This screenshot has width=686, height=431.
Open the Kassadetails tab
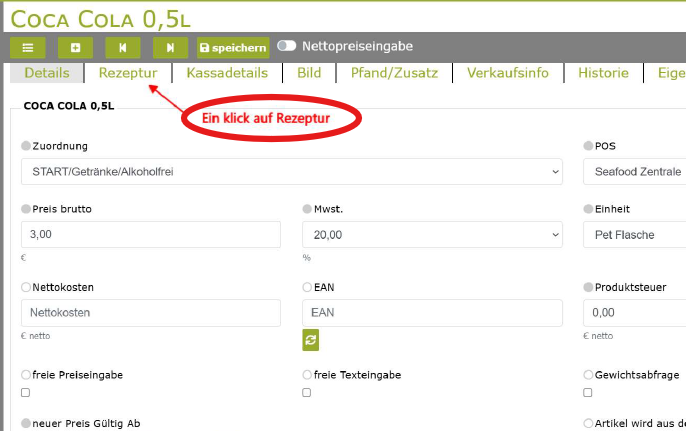pyautogui.click(x=227, y=73)
